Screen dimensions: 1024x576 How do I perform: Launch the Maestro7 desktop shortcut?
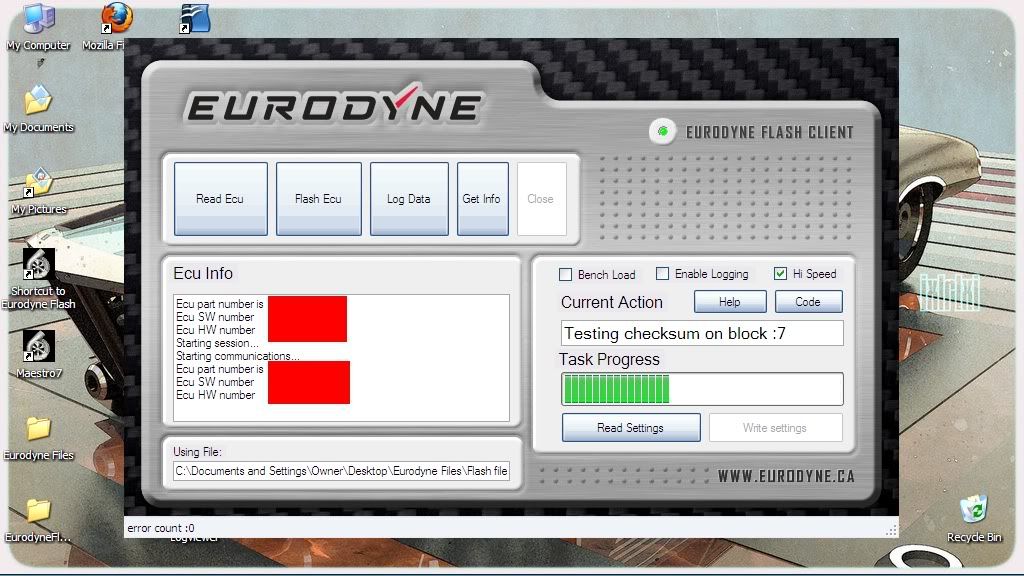point(39,346)
